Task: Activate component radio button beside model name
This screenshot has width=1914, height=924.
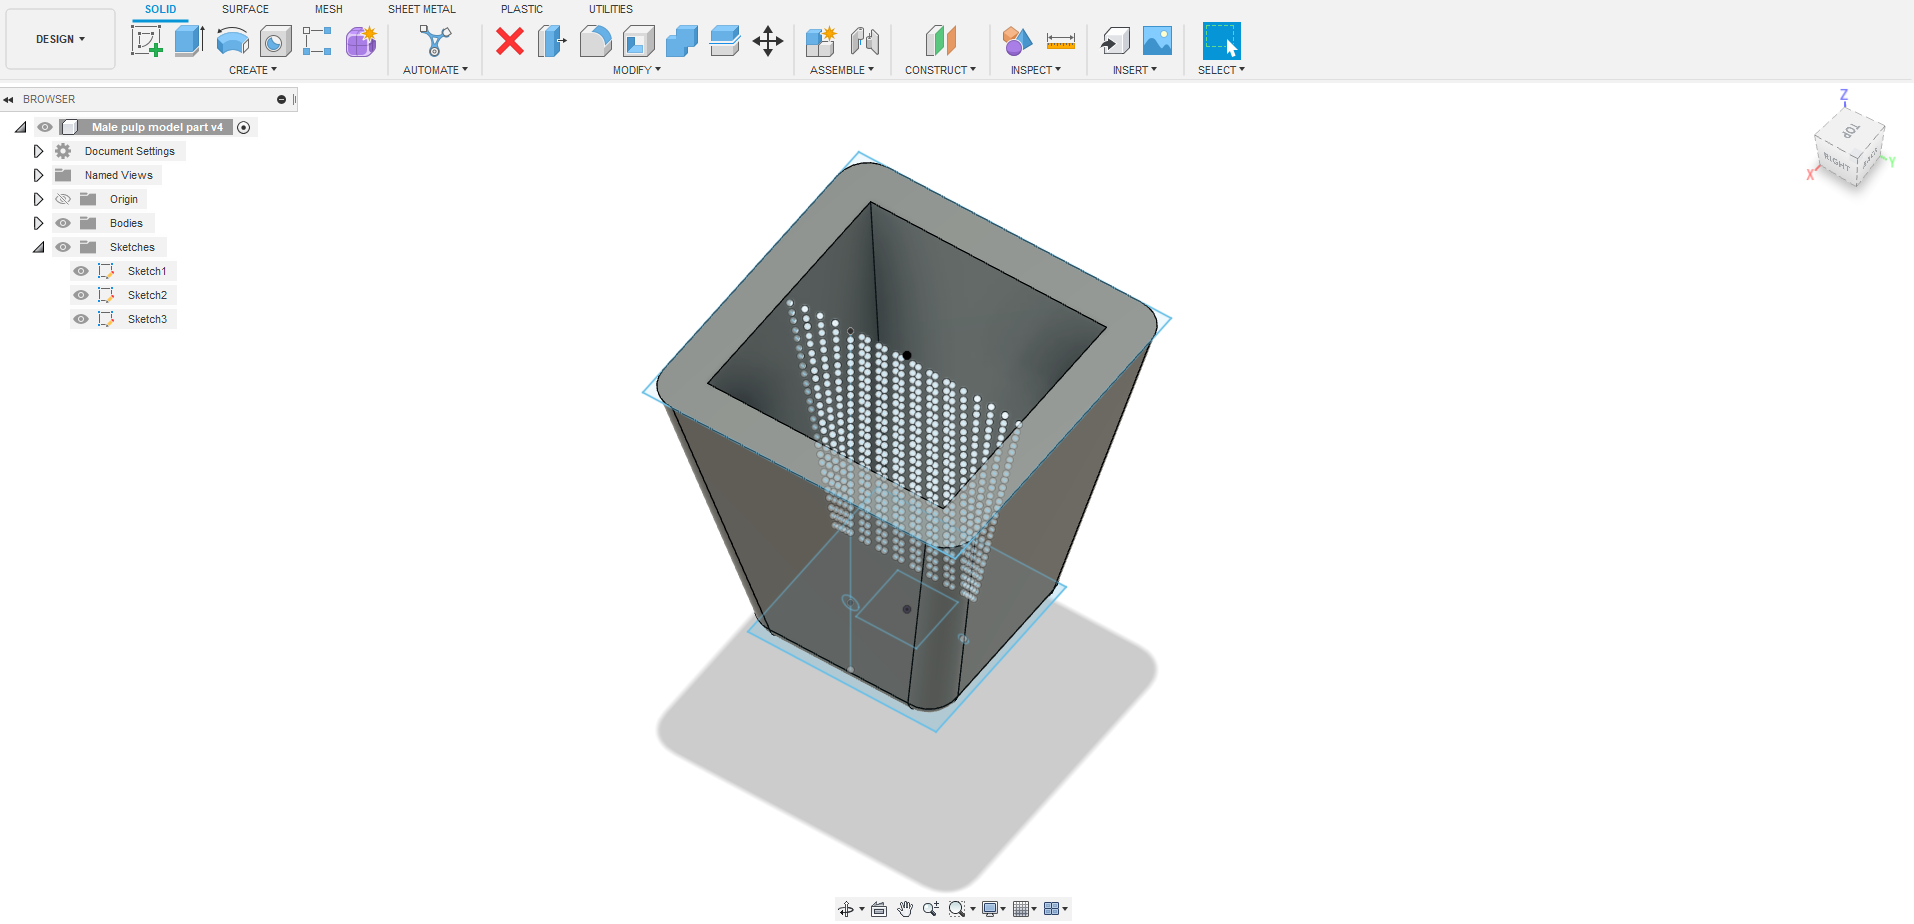Action: (x=244, y=127)
